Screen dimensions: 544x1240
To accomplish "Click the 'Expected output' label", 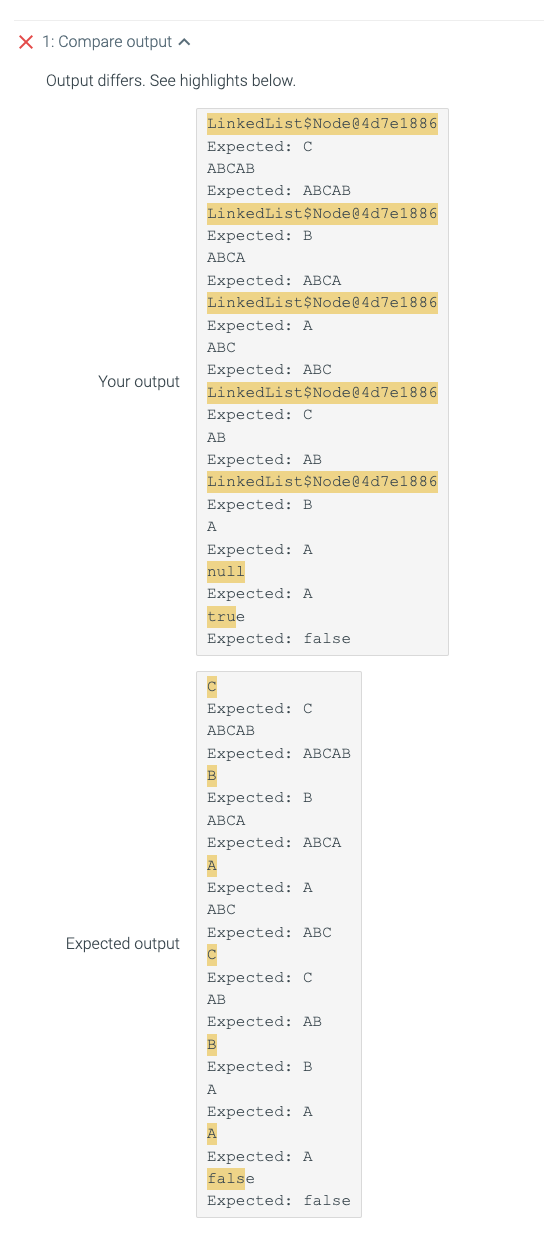I will (x=123, y=943).
